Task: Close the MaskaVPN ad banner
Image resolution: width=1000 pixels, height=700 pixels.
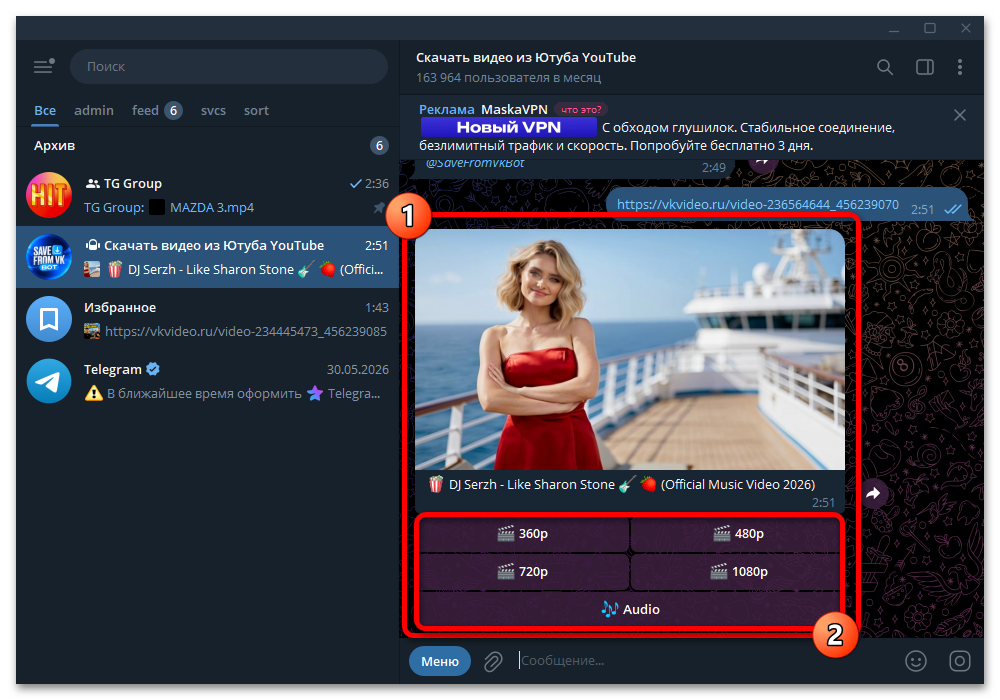Action: 960,115
